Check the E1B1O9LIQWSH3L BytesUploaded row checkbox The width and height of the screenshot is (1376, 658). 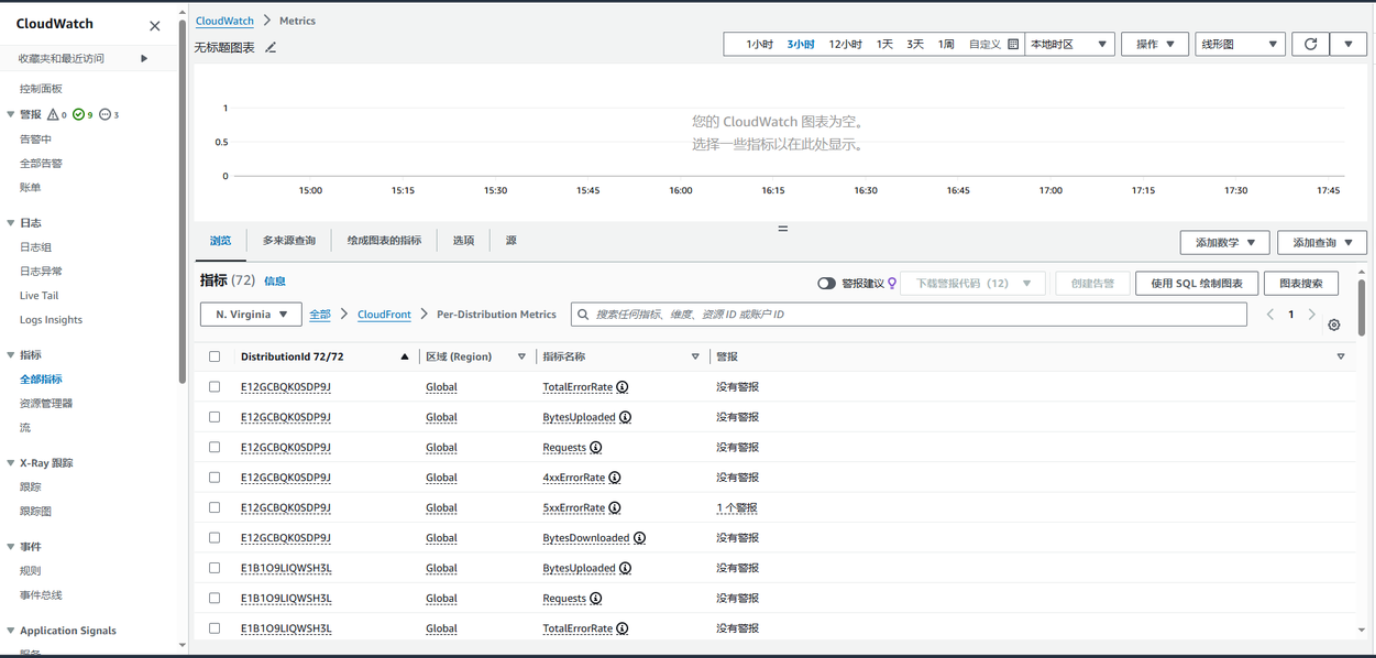click(214, 567)
